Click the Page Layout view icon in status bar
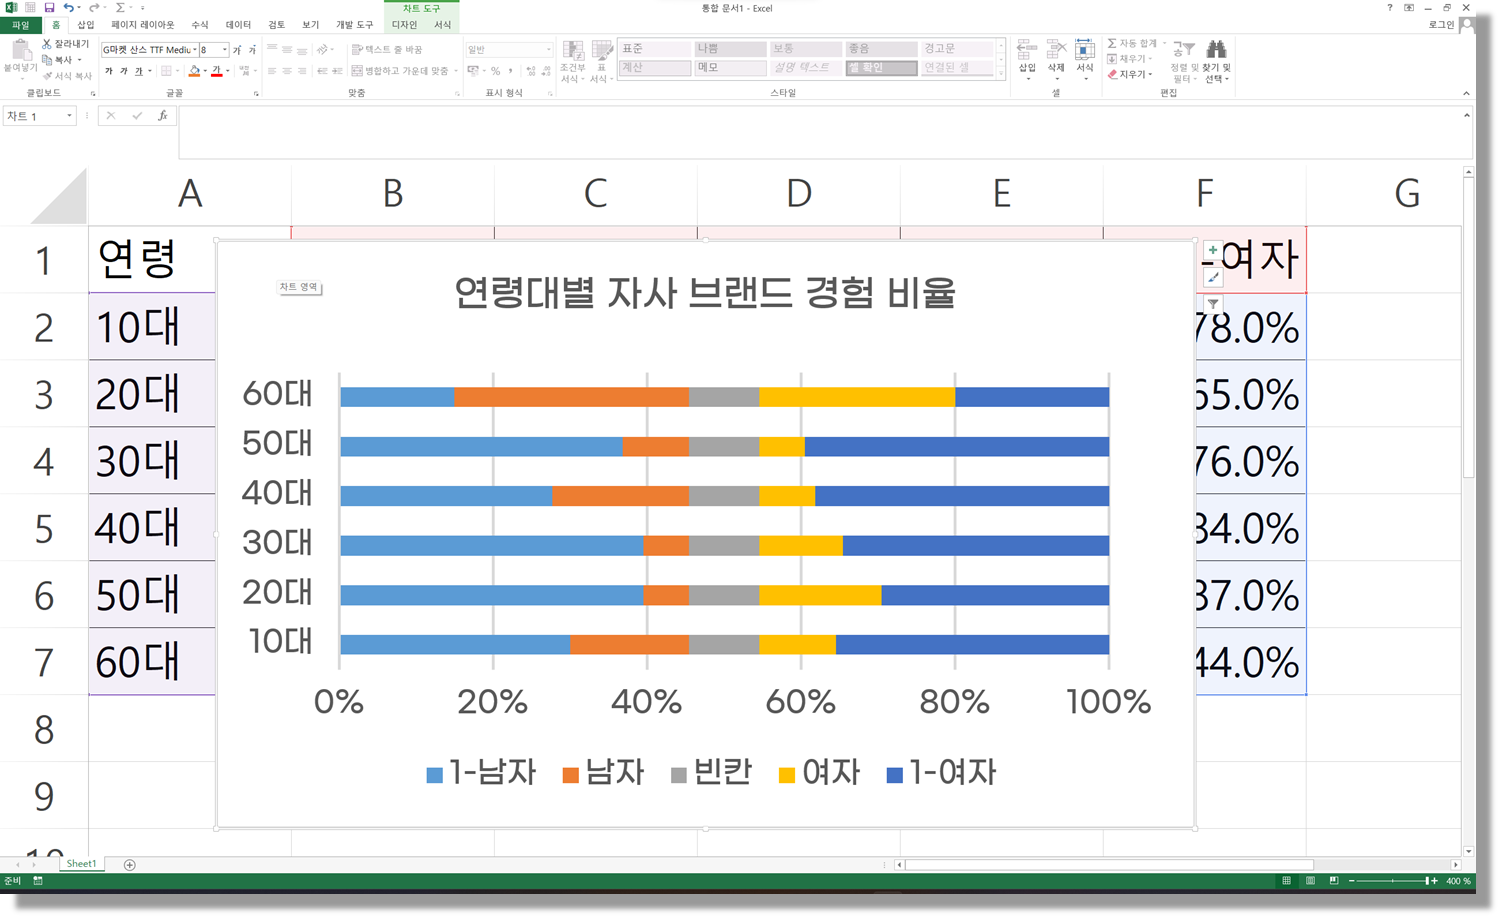Screen dimensions: 1500x918 click(1310, 881)
